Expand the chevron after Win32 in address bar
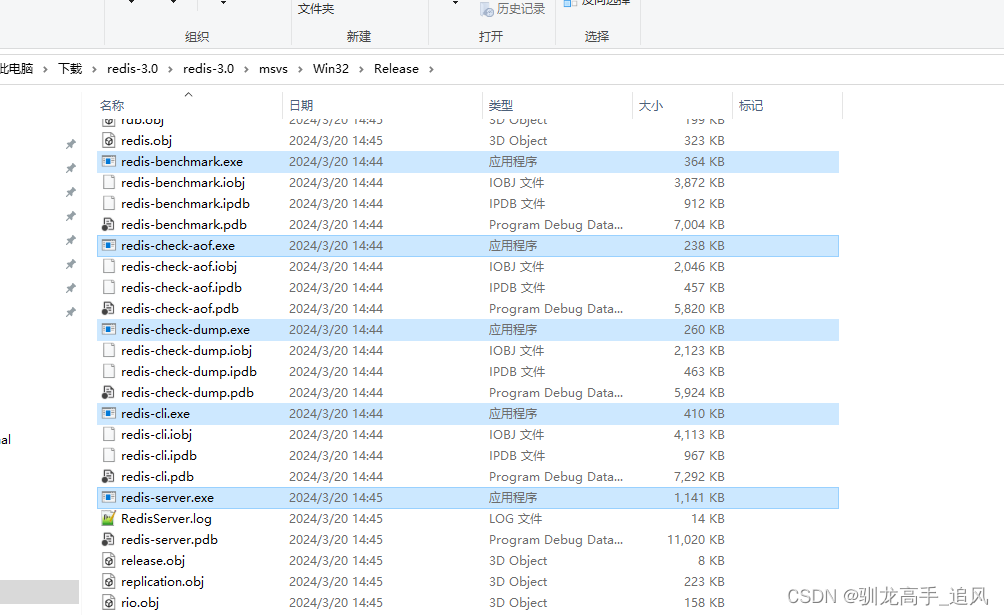1004x615 pixels. point(361,69)
